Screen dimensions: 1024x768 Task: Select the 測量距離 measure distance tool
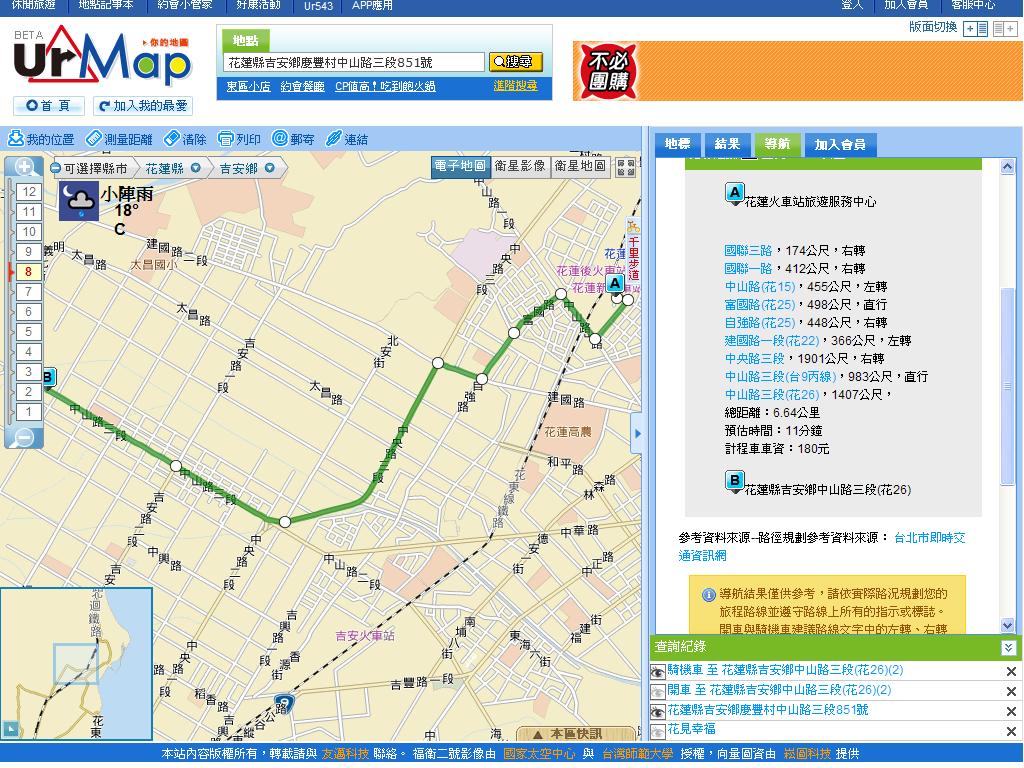[x=94, y=139]
